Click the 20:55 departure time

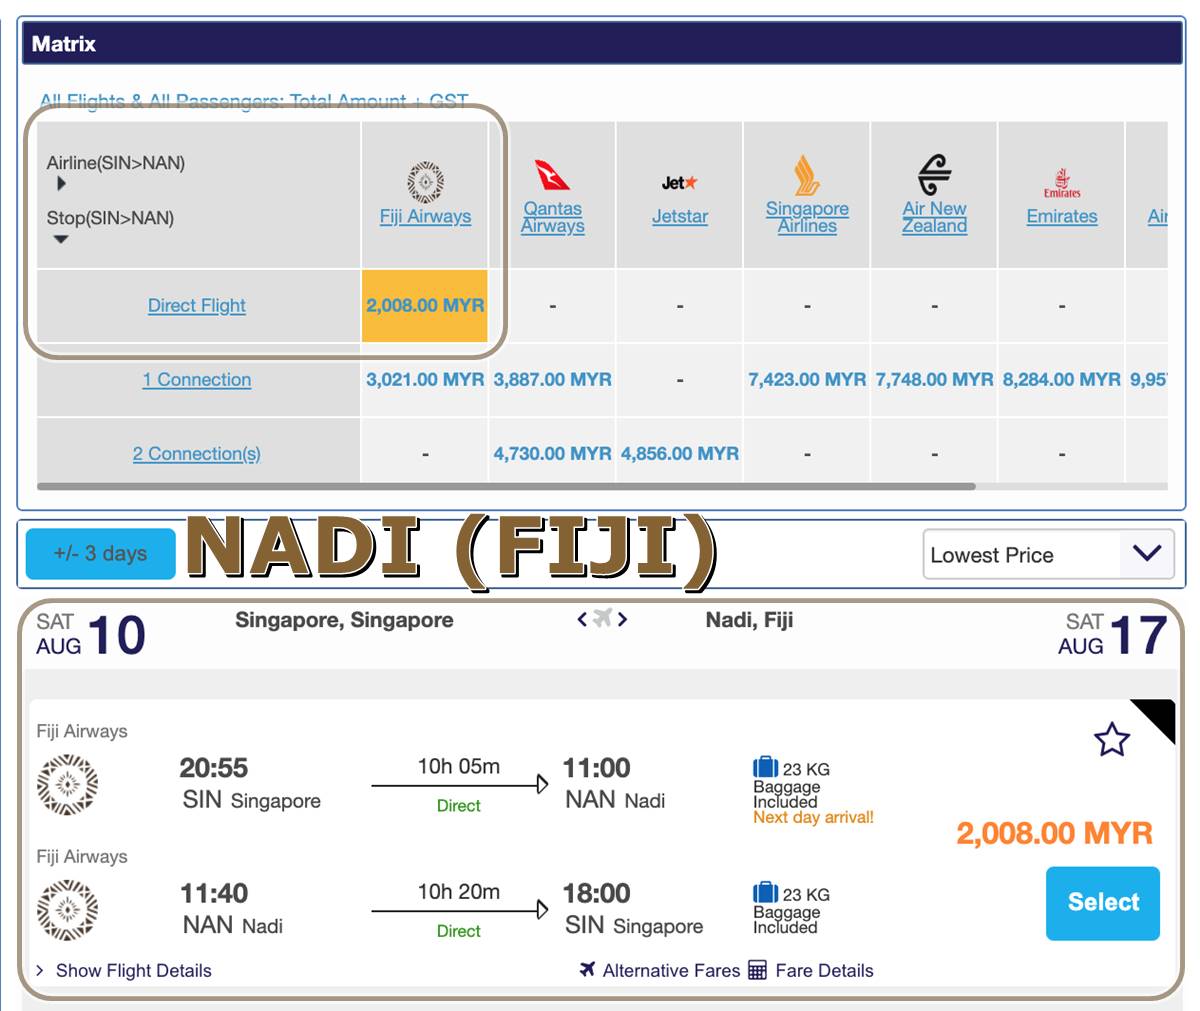tap(214, 768)
